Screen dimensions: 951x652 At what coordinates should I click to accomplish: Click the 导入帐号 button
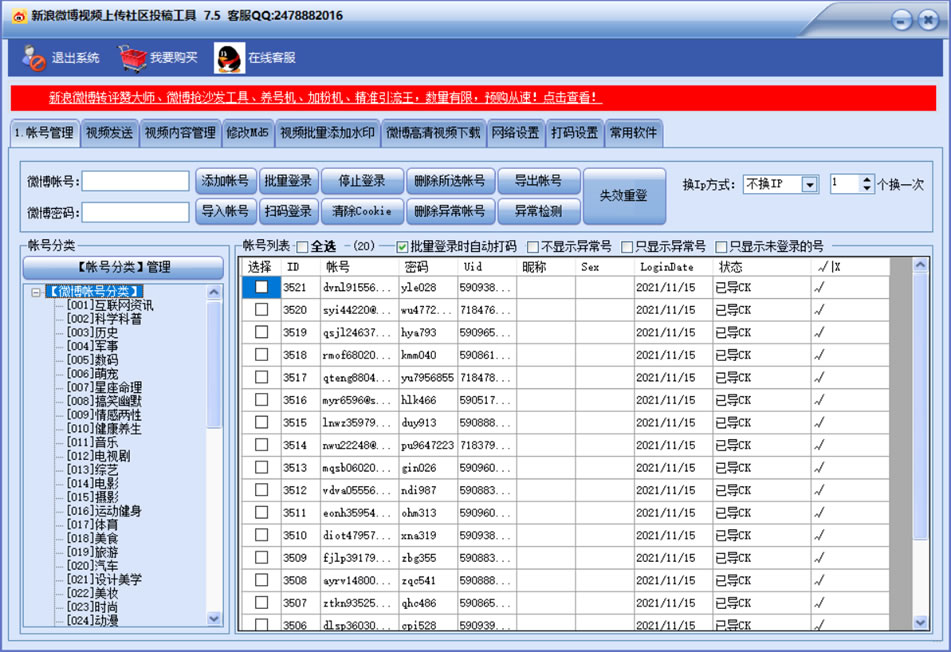click(x=225, y=212)
